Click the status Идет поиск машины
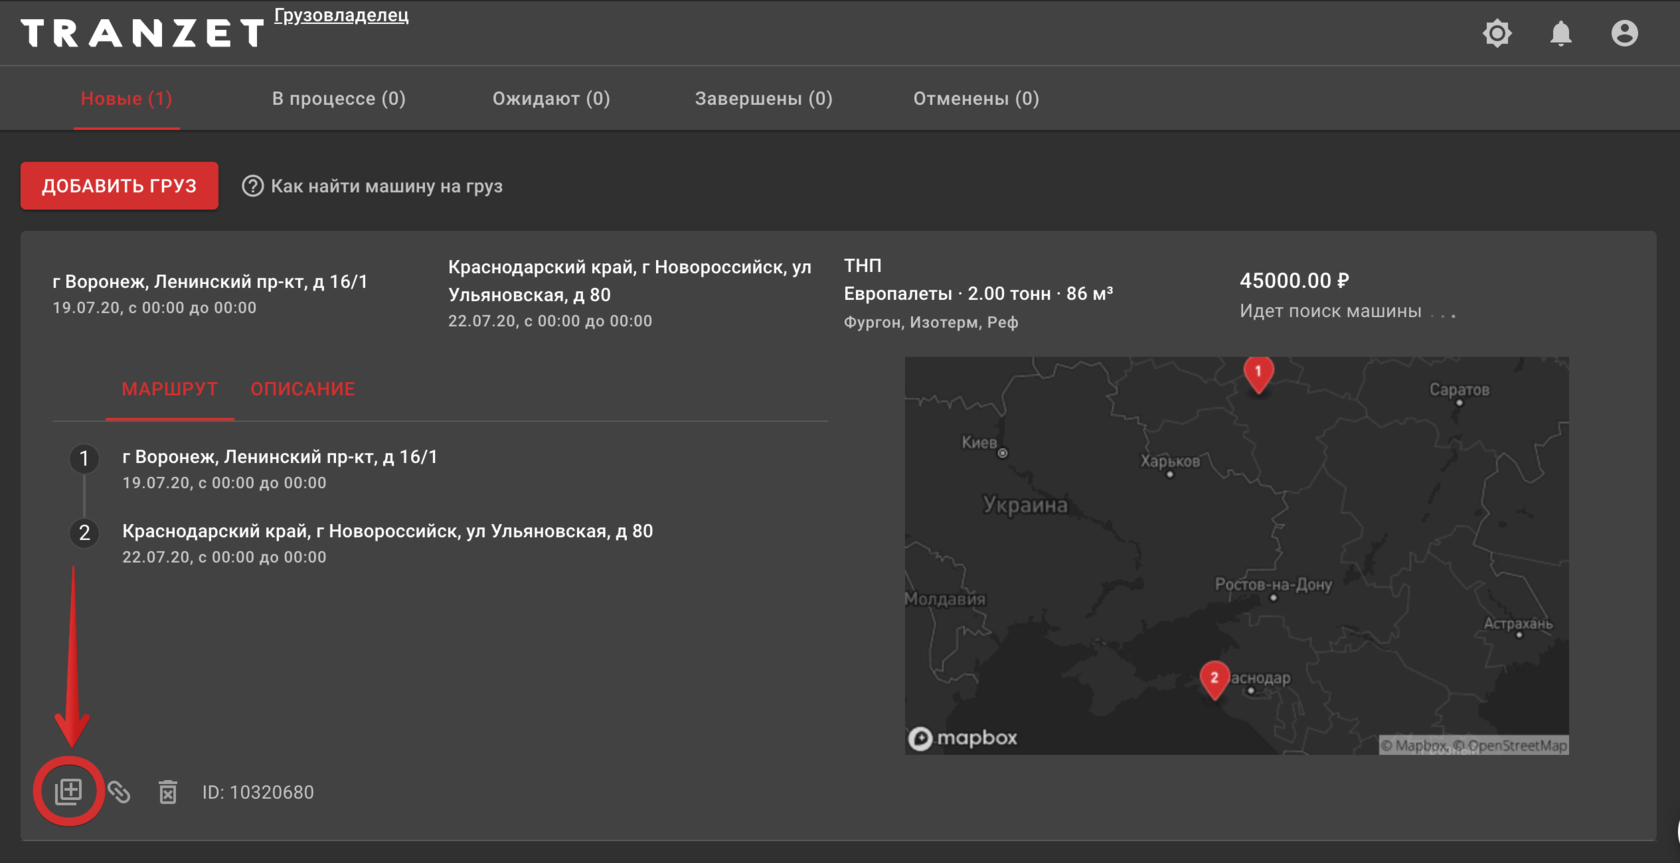 1331,311
